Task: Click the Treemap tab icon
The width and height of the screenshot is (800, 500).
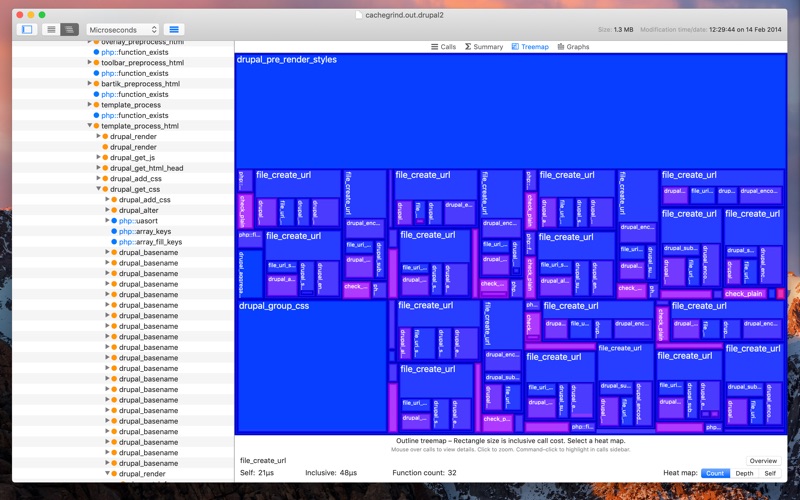Action: pos(515,46)
